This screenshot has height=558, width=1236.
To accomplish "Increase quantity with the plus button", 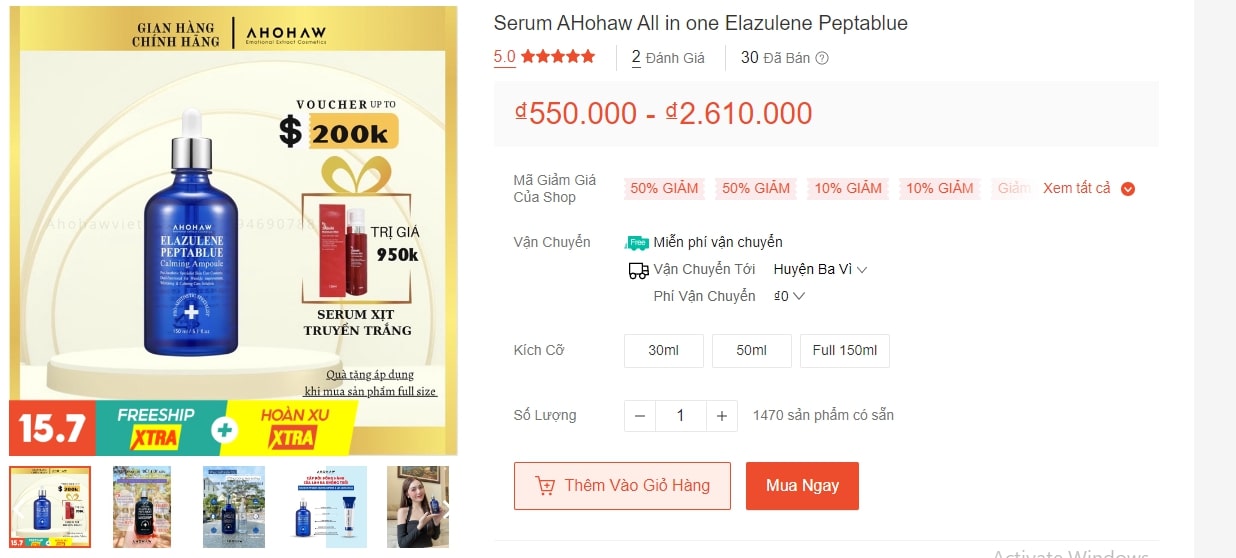I will [x=721, y=416].
